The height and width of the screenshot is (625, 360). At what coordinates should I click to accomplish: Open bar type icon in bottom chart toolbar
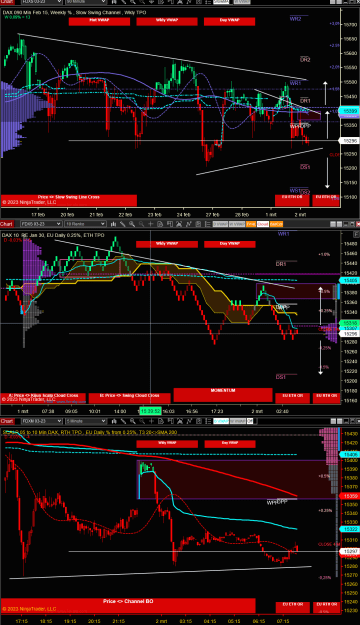113,421
